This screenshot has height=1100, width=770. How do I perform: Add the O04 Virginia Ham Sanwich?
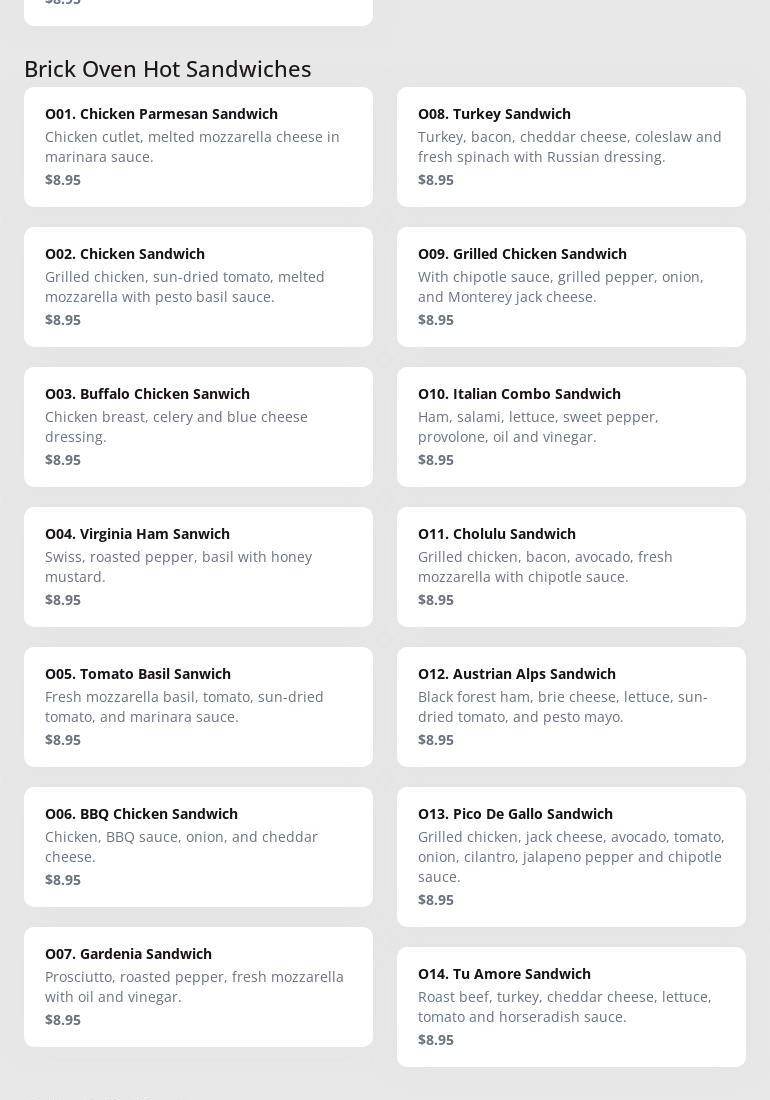click(138, 534)
